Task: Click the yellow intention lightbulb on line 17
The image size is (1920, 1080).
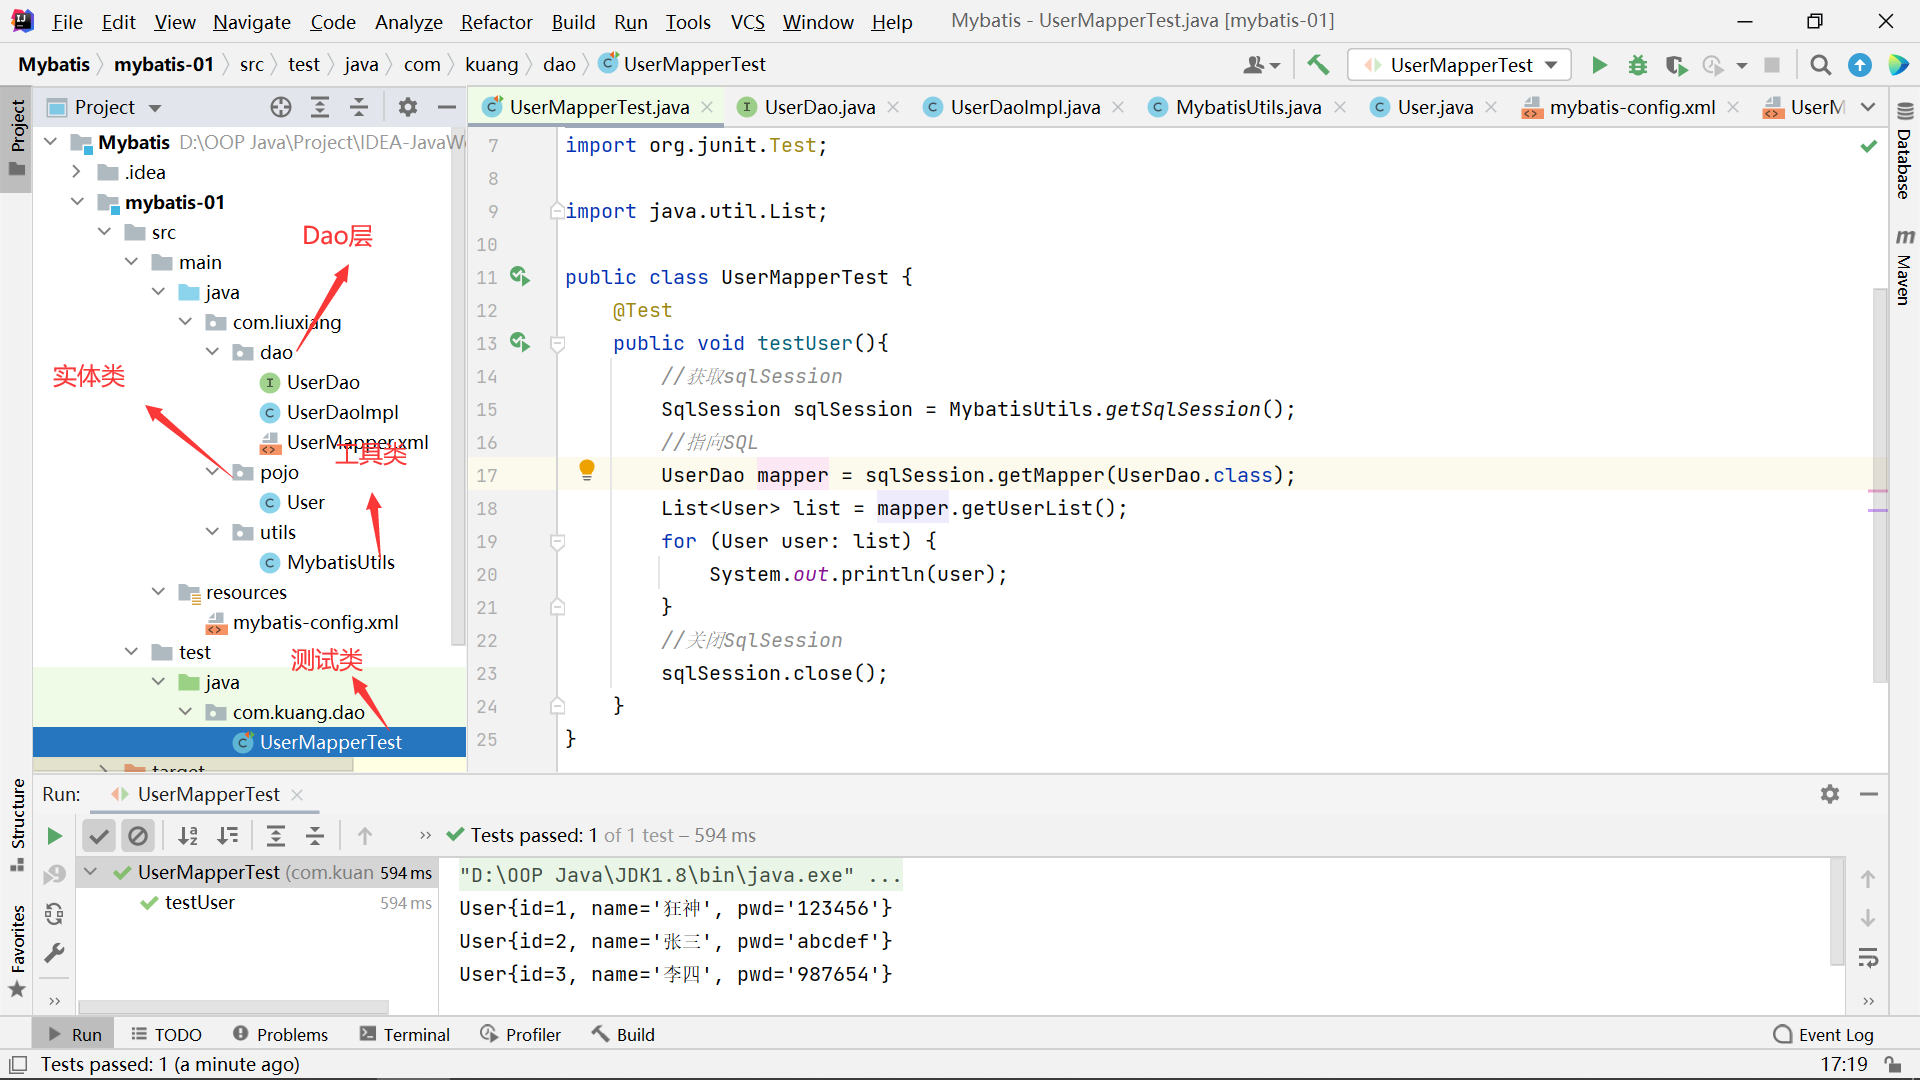Action: coord(587,469)
